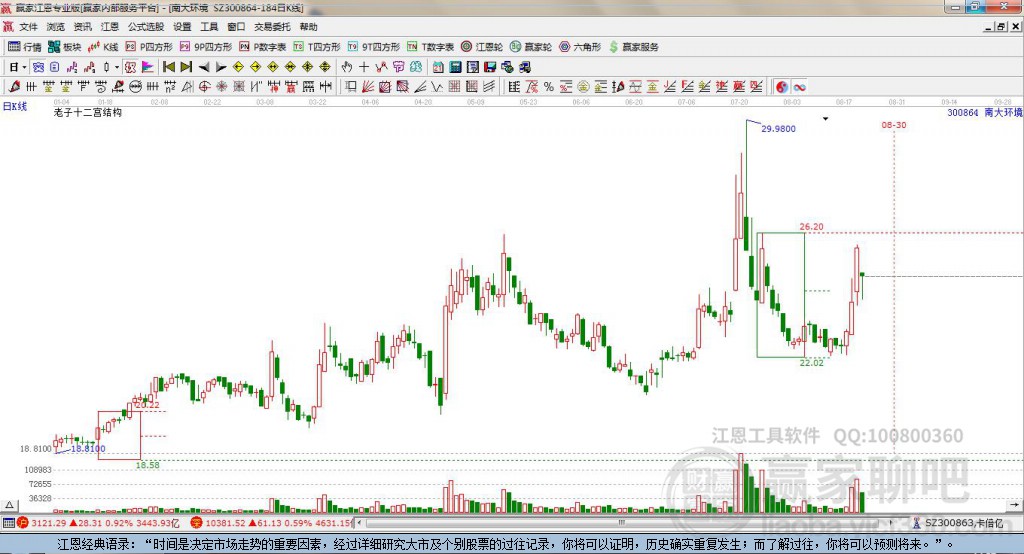Open the 交易委托 menu
This screenshot has height=554, width=1024.
pyautogui.click(x=272, y=27)
